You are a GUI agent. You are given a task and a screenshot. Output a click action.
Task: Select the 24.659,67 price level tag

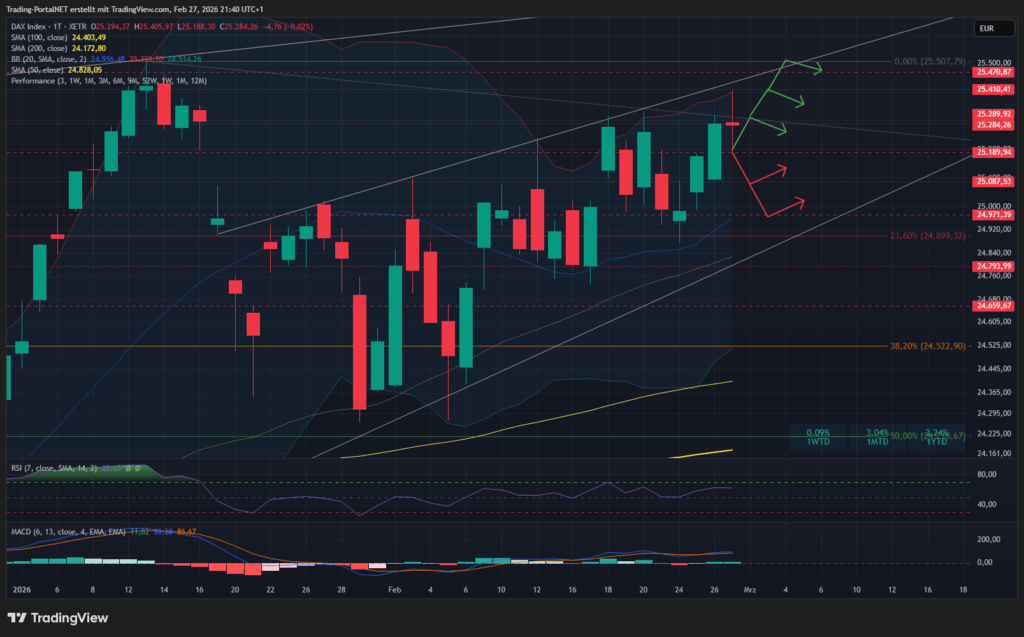click(x=992, y=307)
